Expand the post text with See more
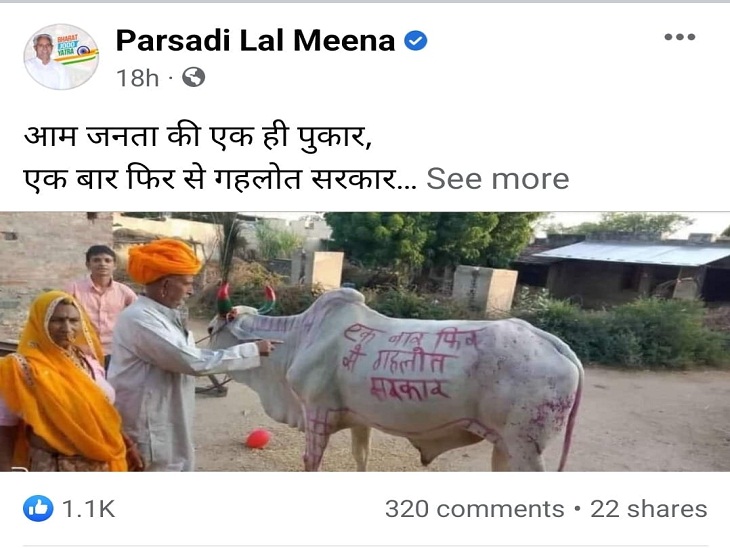 (498, 179)
